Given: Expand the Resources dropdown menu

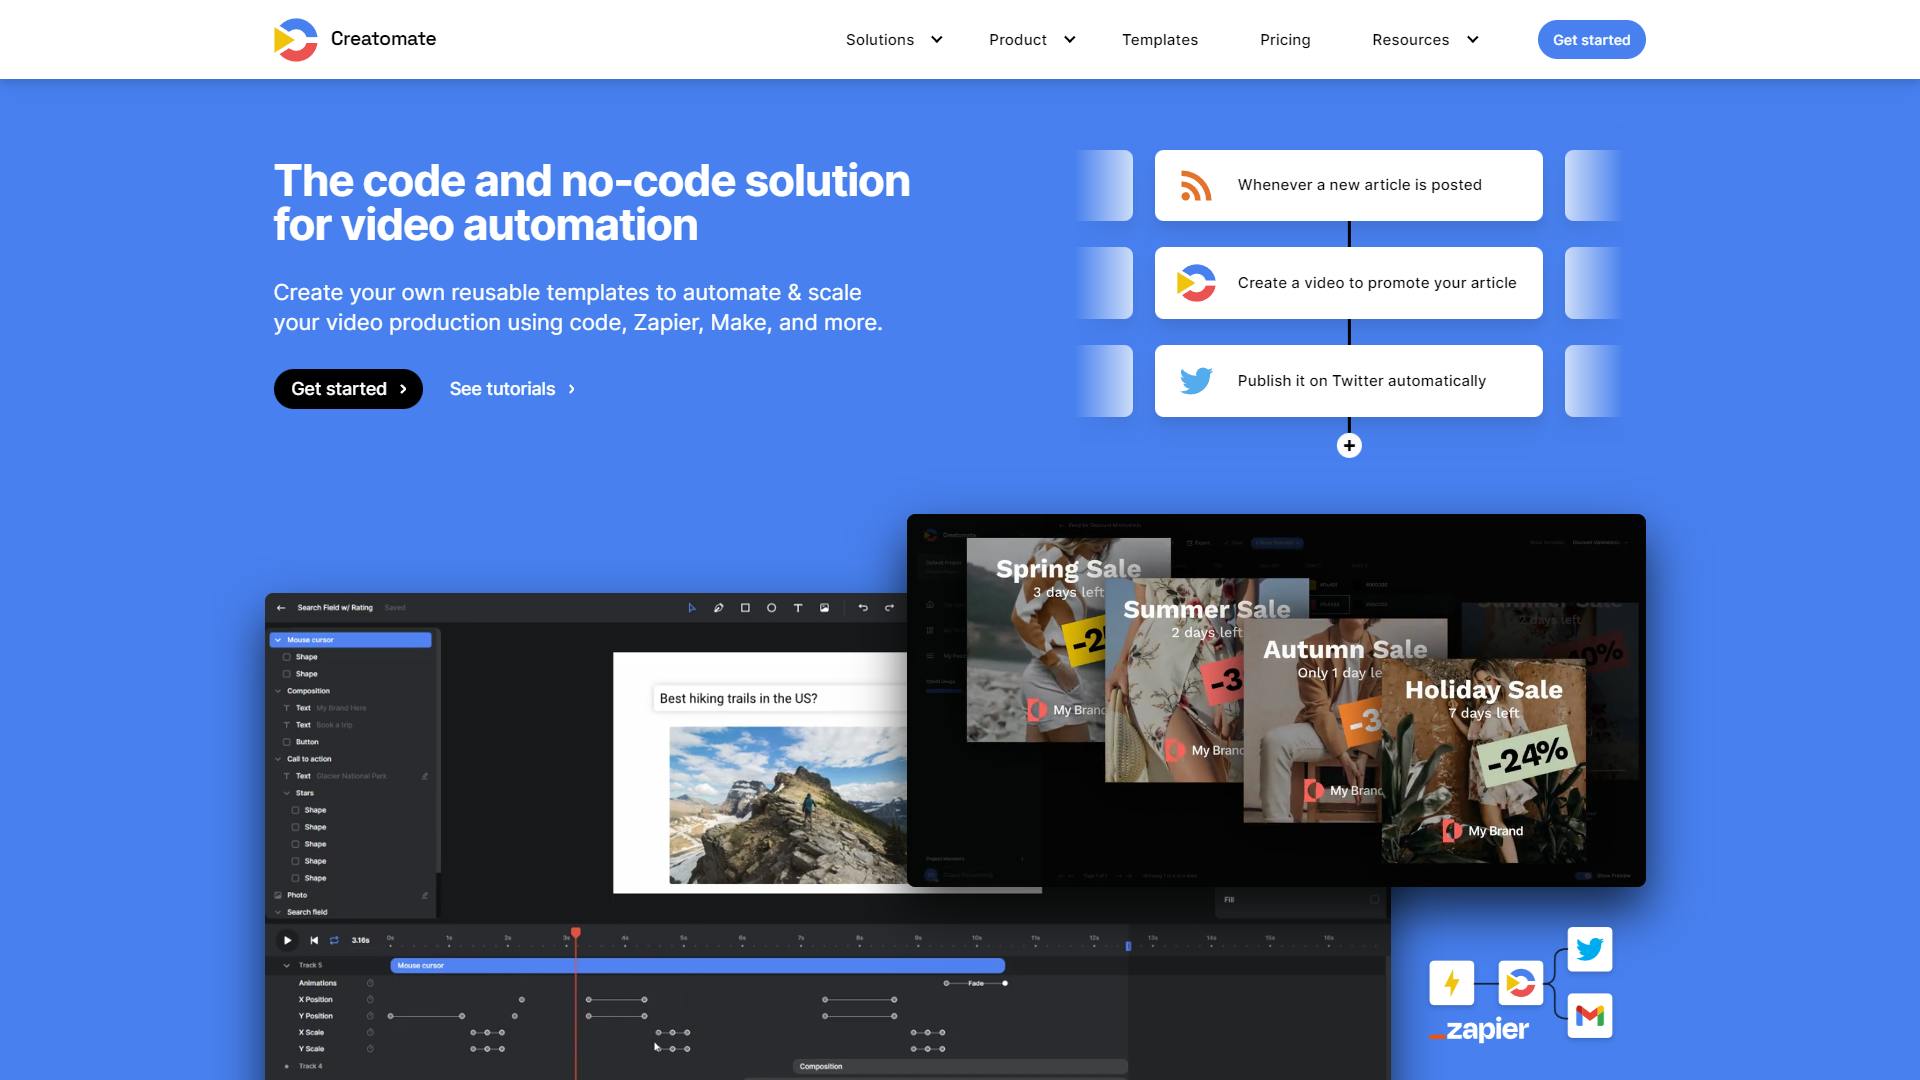Looking at the screenshot, I should (x=1424, y=40).
